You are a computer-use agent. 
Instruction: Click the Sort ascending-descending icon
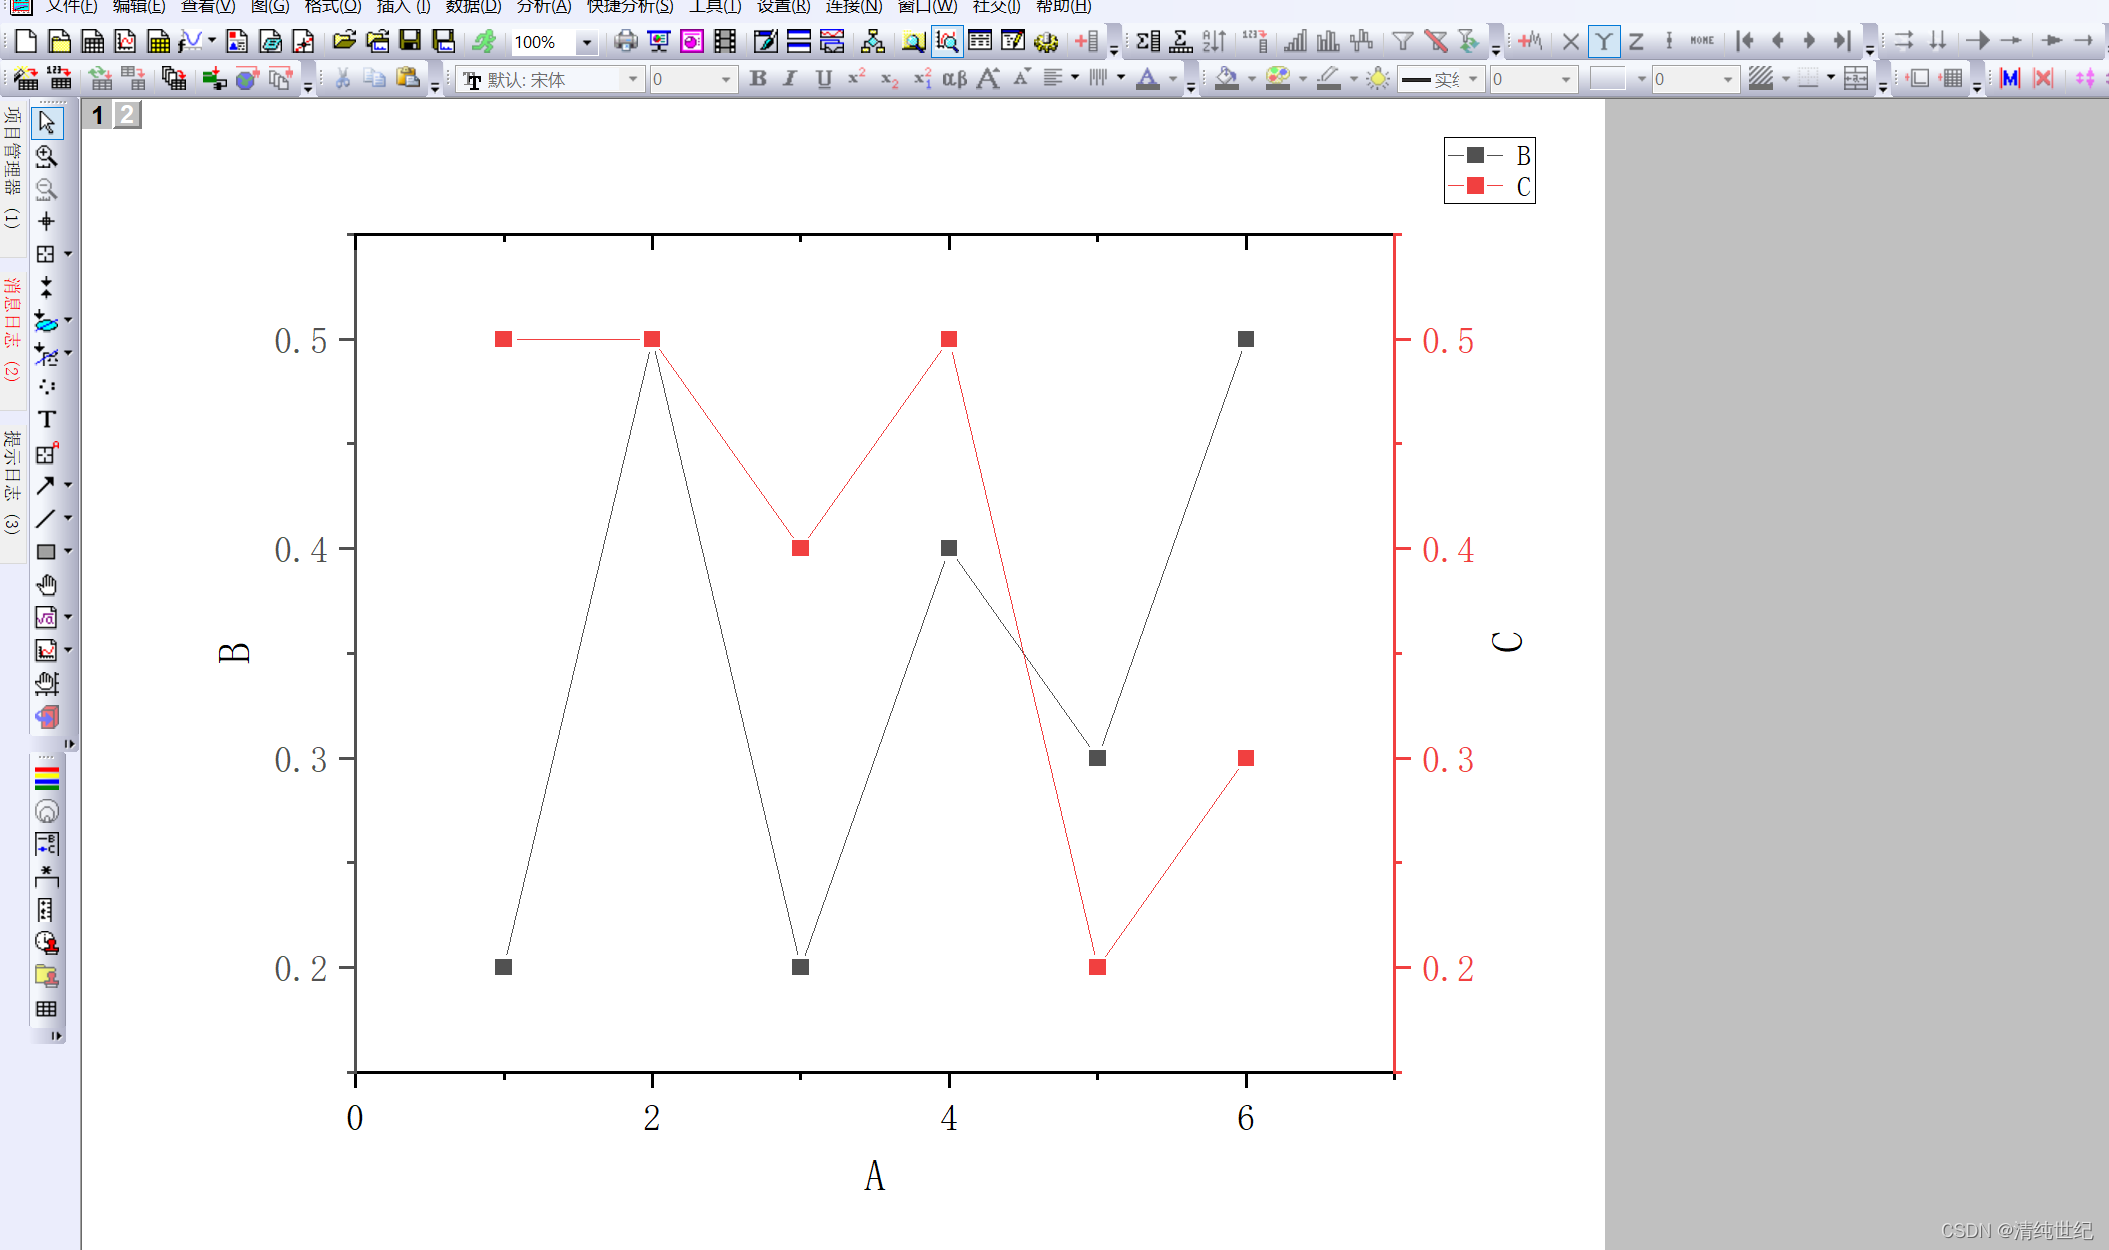point(1213,41)
